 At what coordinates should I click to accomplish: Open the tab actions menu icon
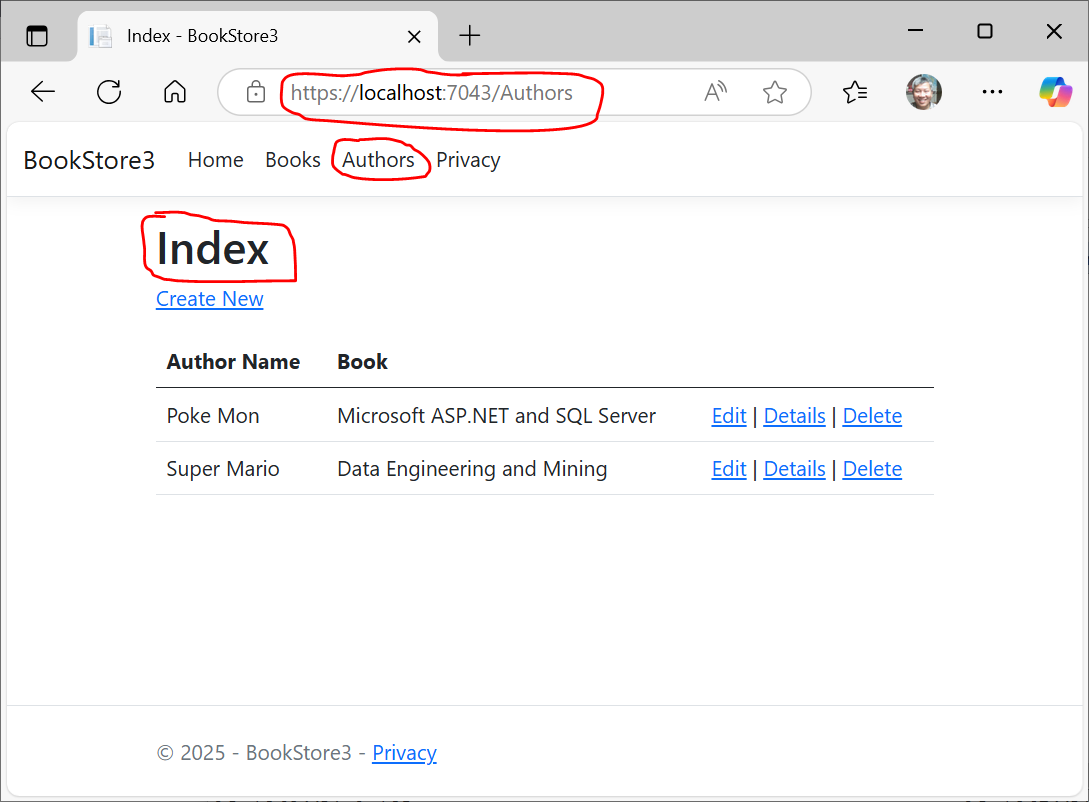pos(37,35)
